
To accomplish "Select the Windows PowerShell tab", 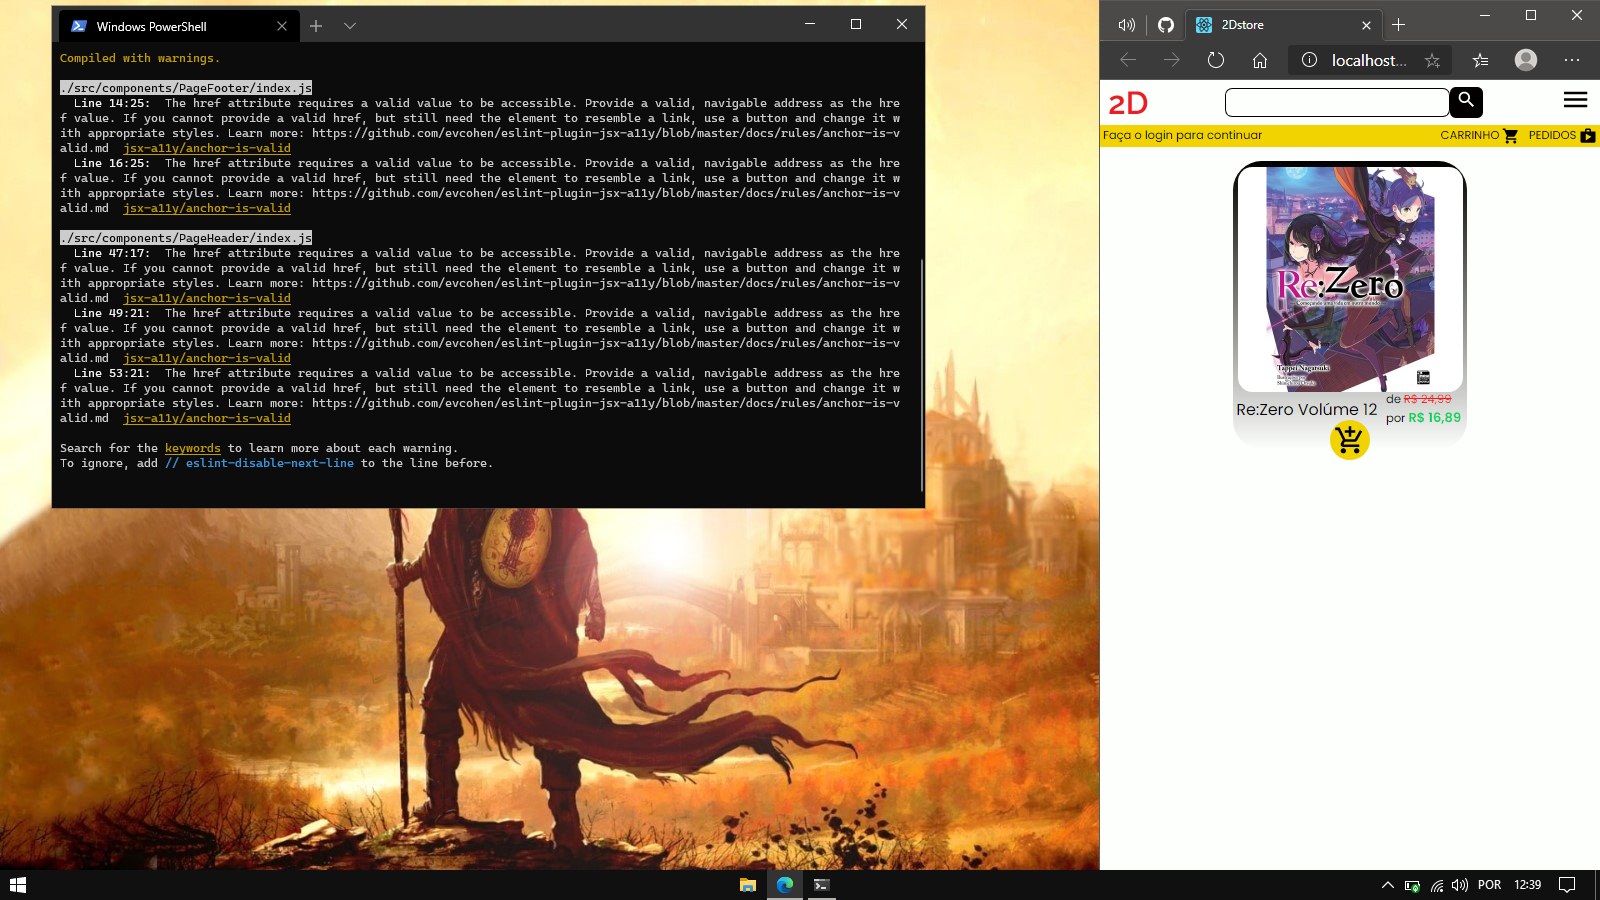I will [x=177, y=26].
